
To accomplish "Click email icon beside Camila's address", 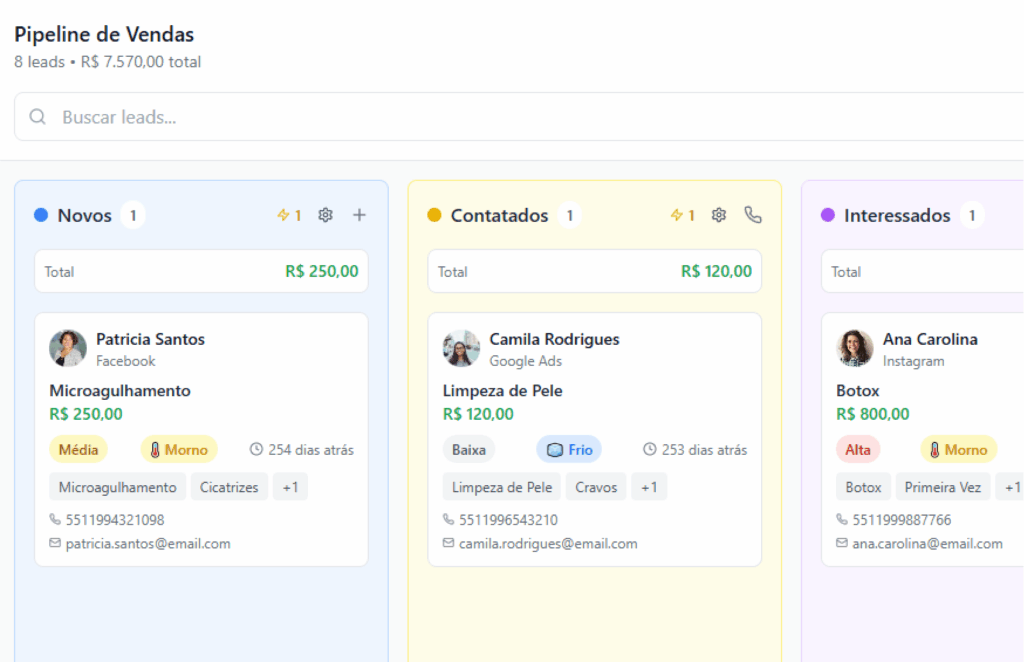I will [449, 544].
